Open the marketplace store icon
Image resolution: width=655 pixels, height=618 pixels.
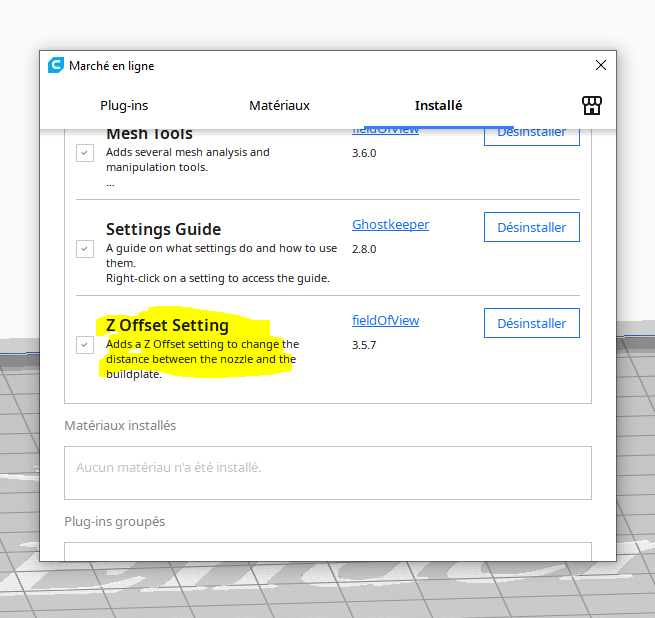click(592, 105)
